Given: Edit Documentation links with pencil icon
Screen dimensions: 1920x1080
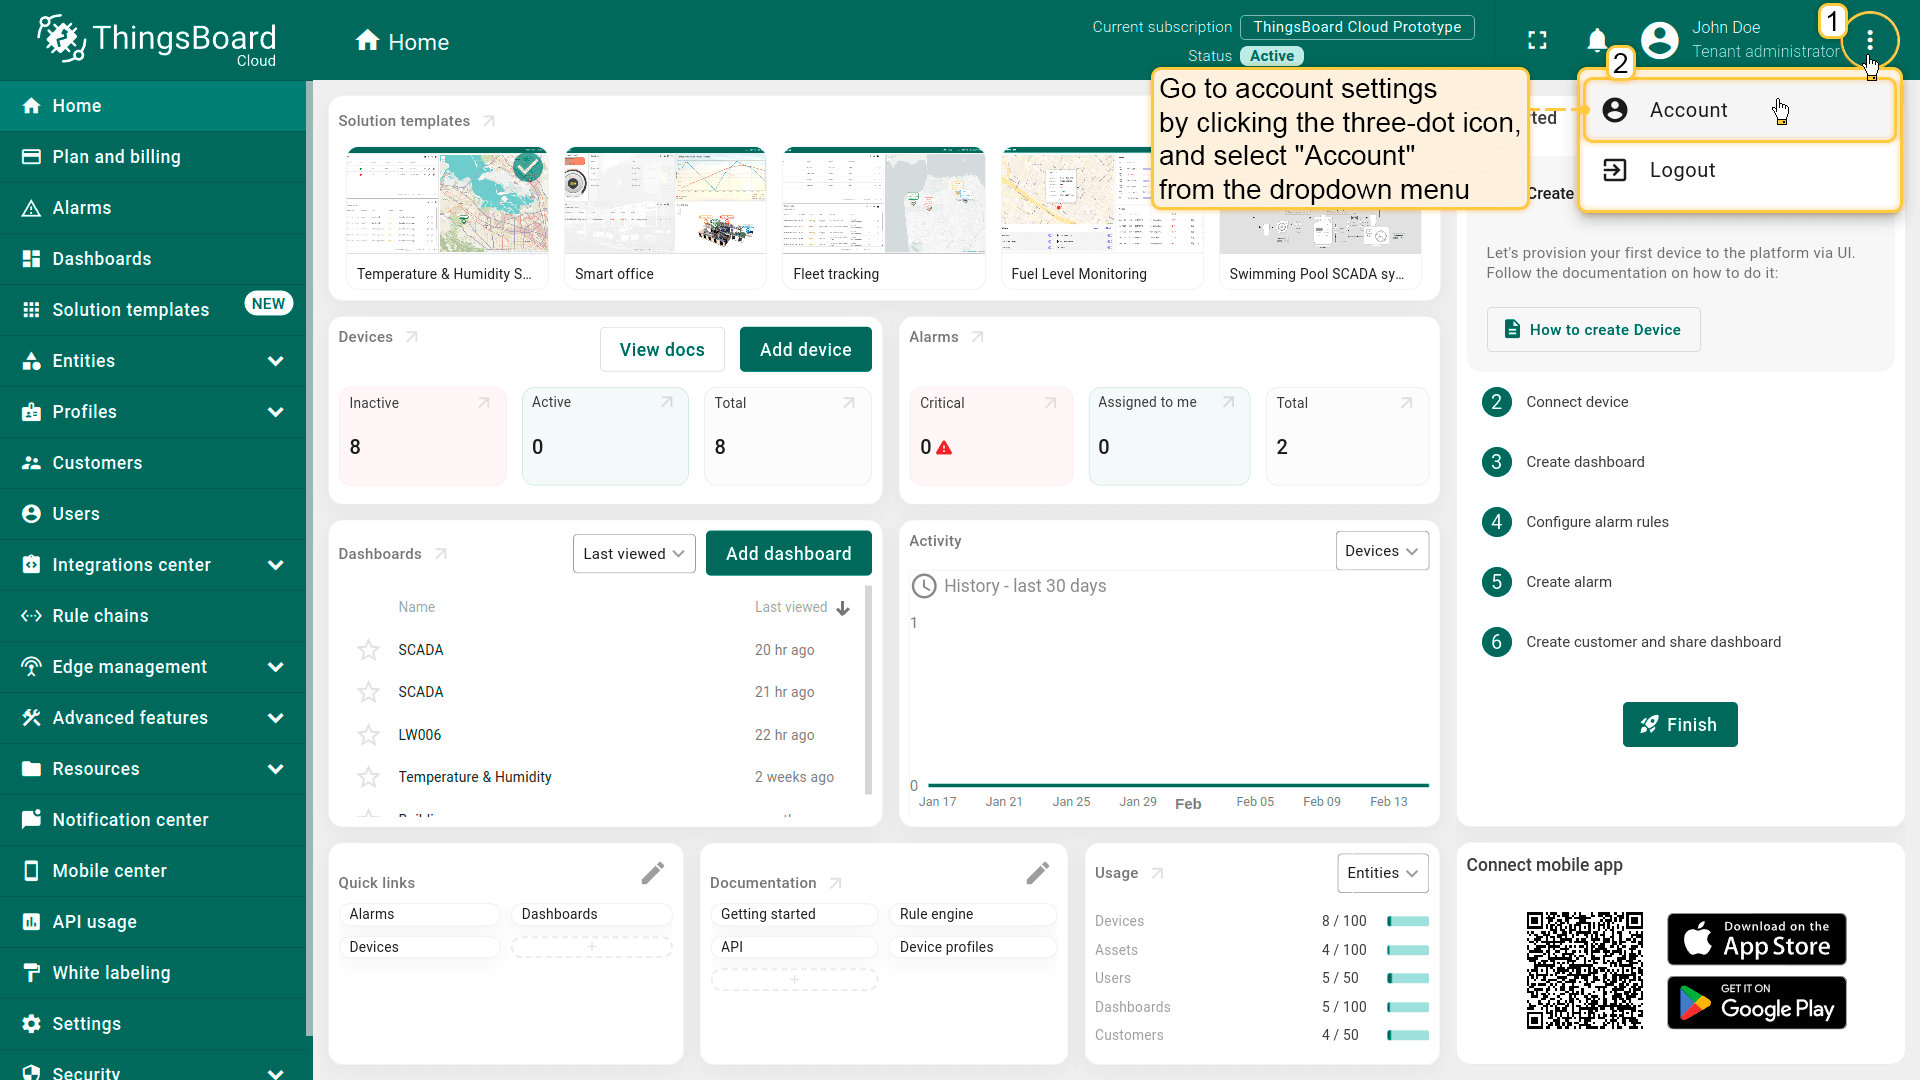Looking at the screenshot, I should pyautogui.click(x=1037, y=874).
